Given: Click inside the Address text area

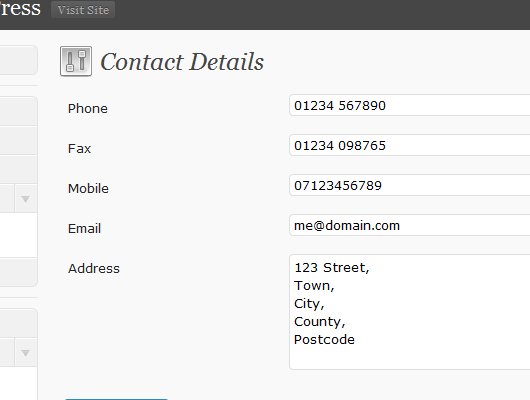Looking at the screenshot, I should tap(409, 312).
